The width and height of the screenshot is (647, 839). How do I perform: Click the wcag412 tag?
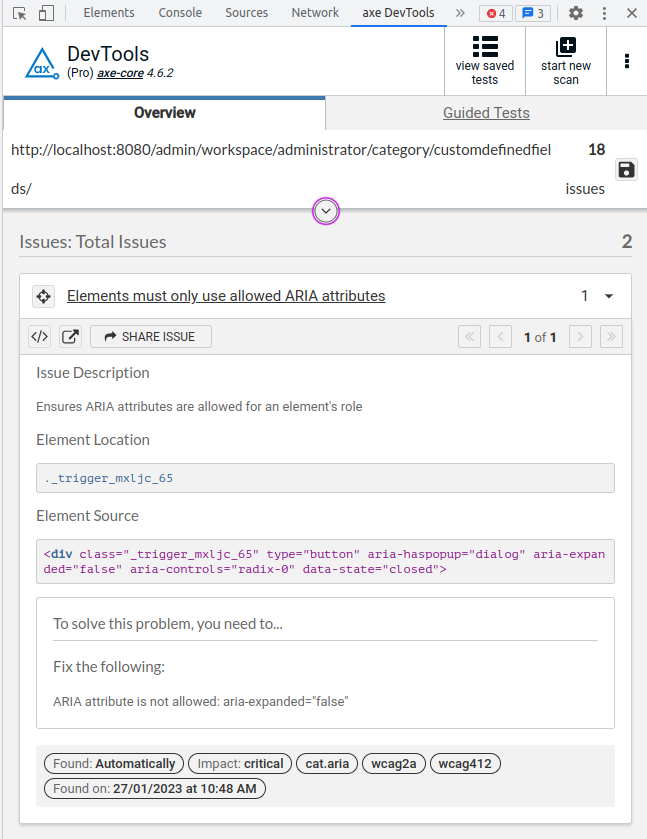click(467, 763)
